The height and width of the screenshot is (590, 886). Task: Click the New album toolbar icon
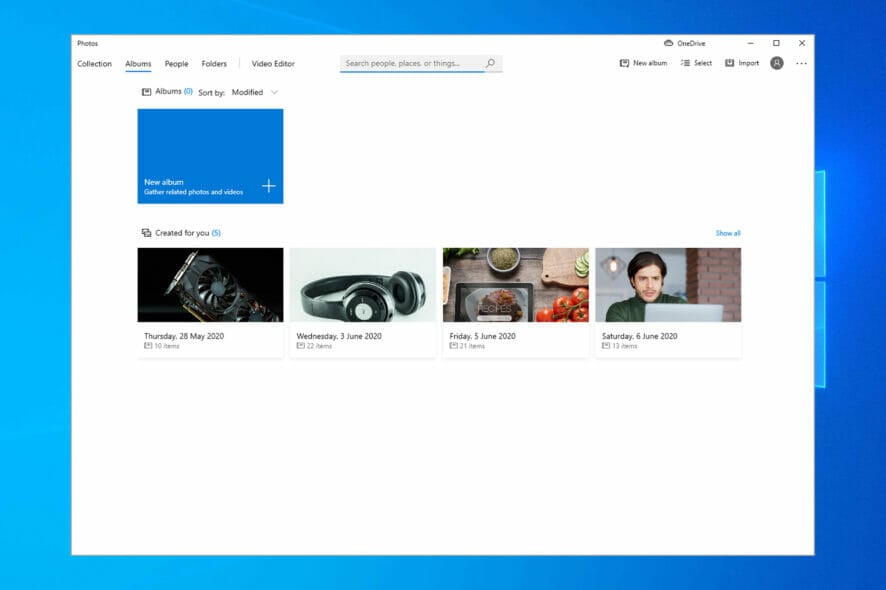click(x=625, y=63)
